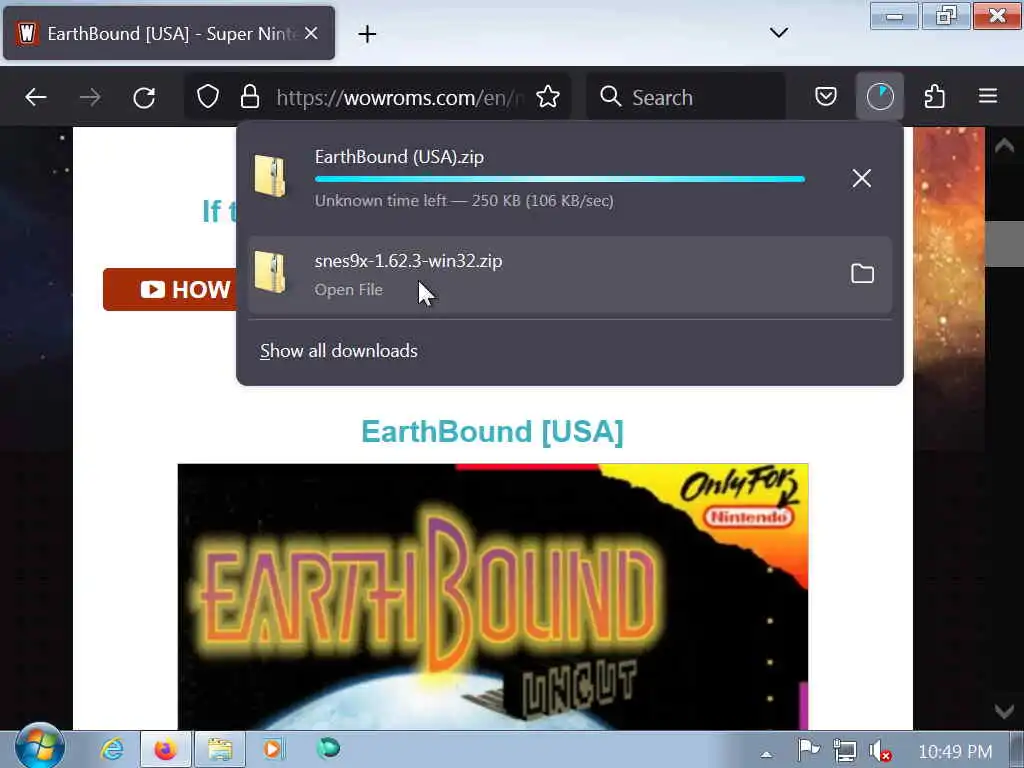The image size is (1024, 768).
Task: Open a new tab
Action: 367,34
